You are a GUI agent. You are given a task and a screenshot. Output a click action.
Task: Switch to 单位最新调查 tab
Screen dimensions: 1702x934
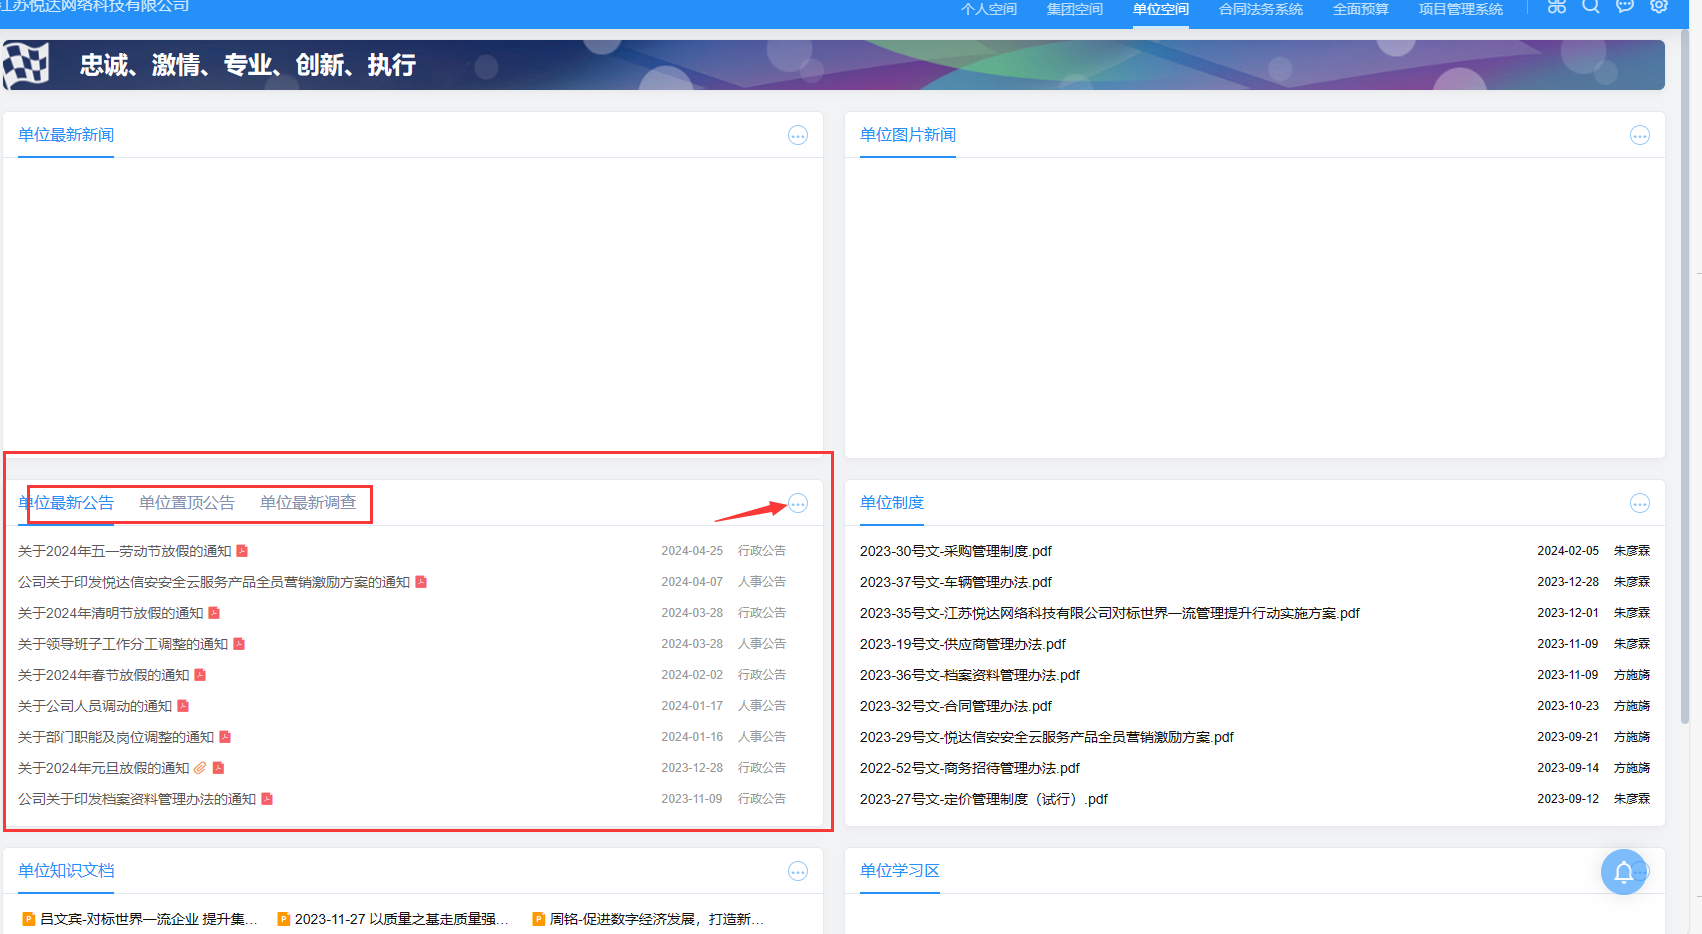pos(308,503)
